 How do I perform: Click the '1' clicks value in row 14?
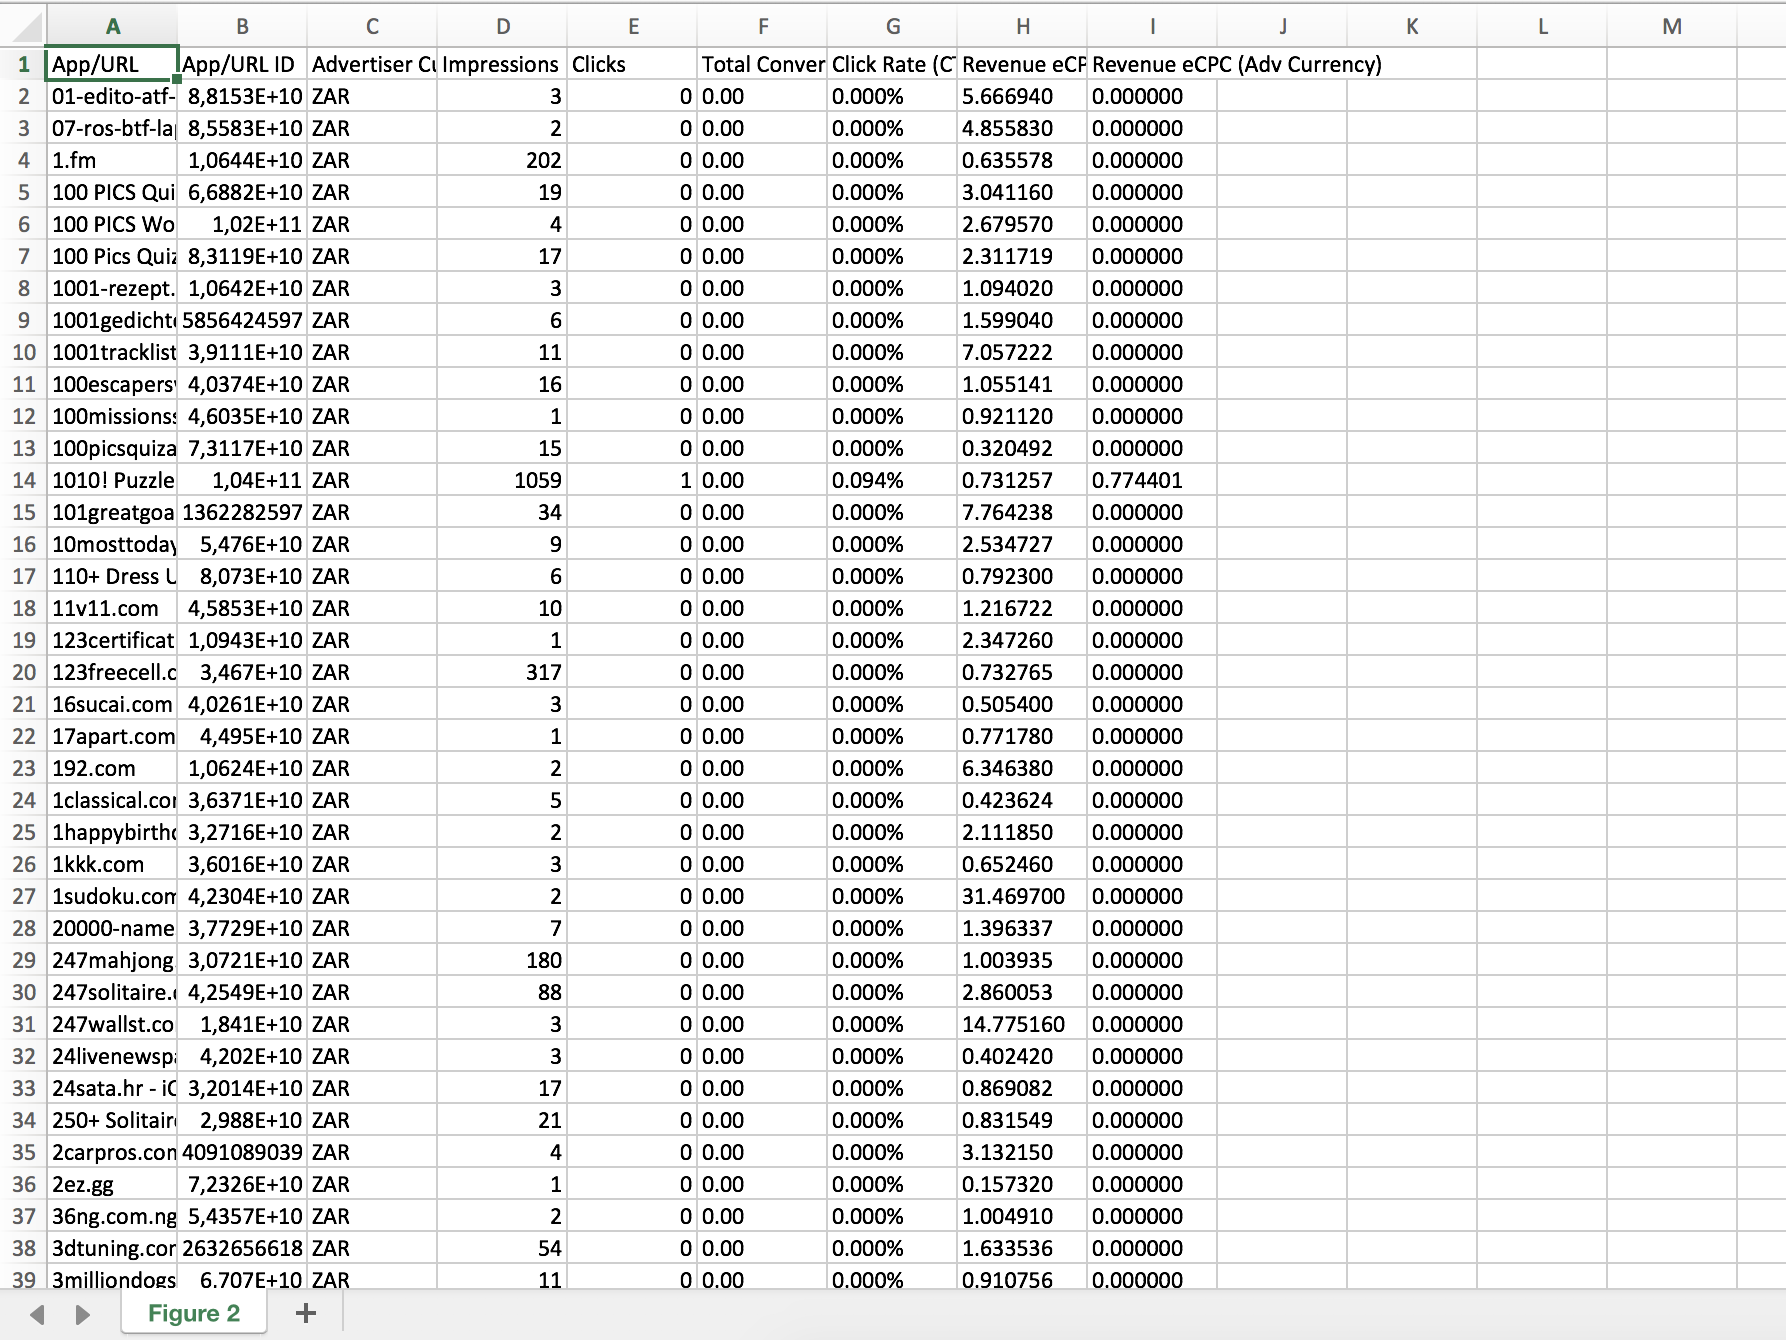pyautogui.click(x=633, y=480)
